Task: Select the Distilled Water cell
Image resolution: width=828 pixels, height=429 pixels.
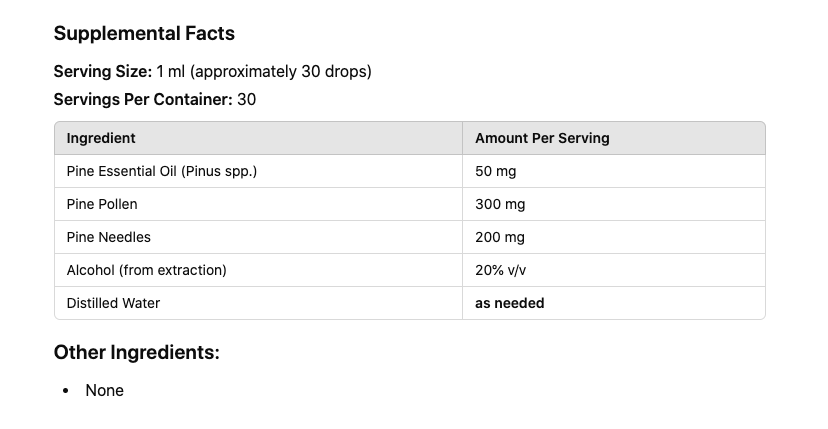Action: (x=113, y=303)
